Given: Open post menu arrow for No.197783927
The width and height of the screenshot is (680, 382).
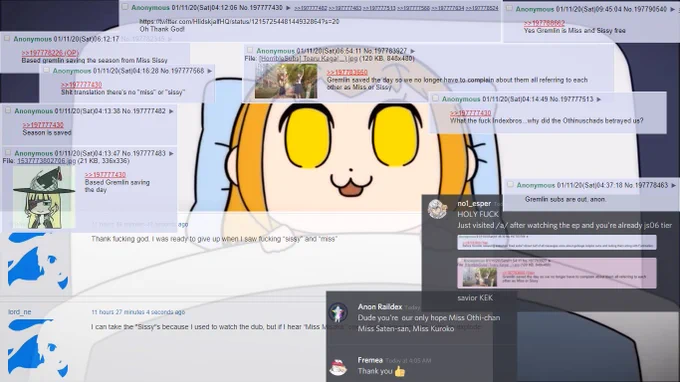Looking at the screenshot, I should pos(412,51).
